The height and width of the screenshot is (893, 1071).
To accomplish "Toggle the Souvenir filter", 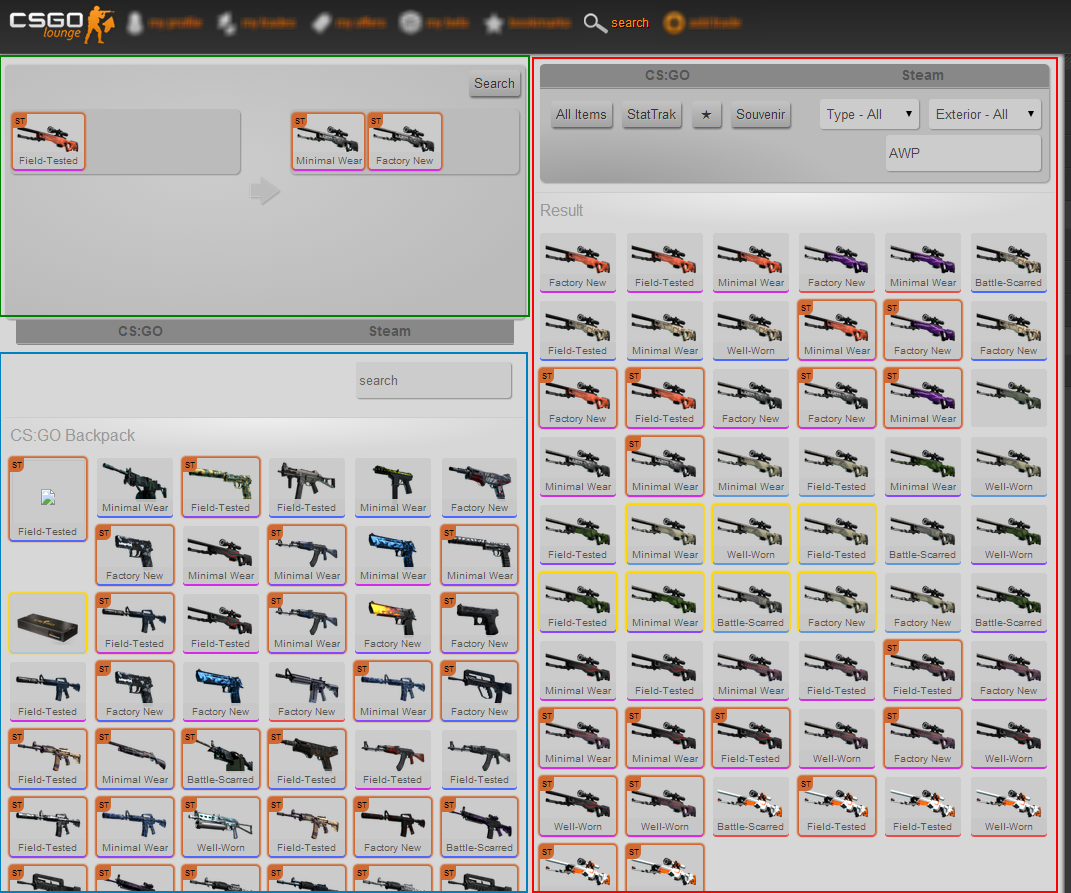I will tap(760, 115).
